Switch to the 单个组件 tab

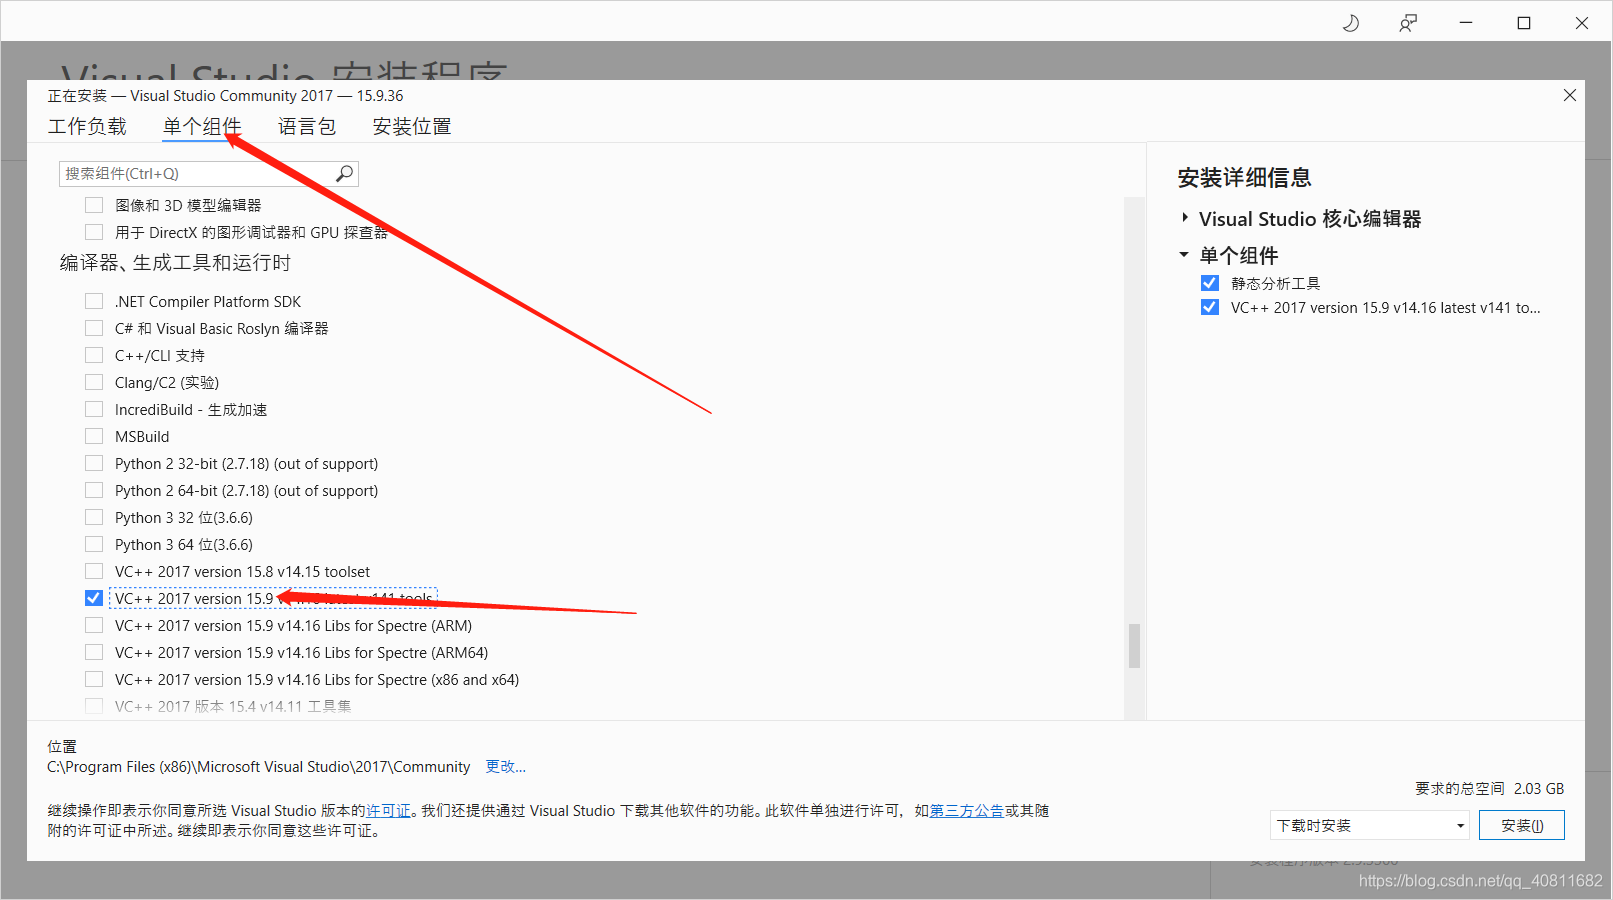[202, 126]
